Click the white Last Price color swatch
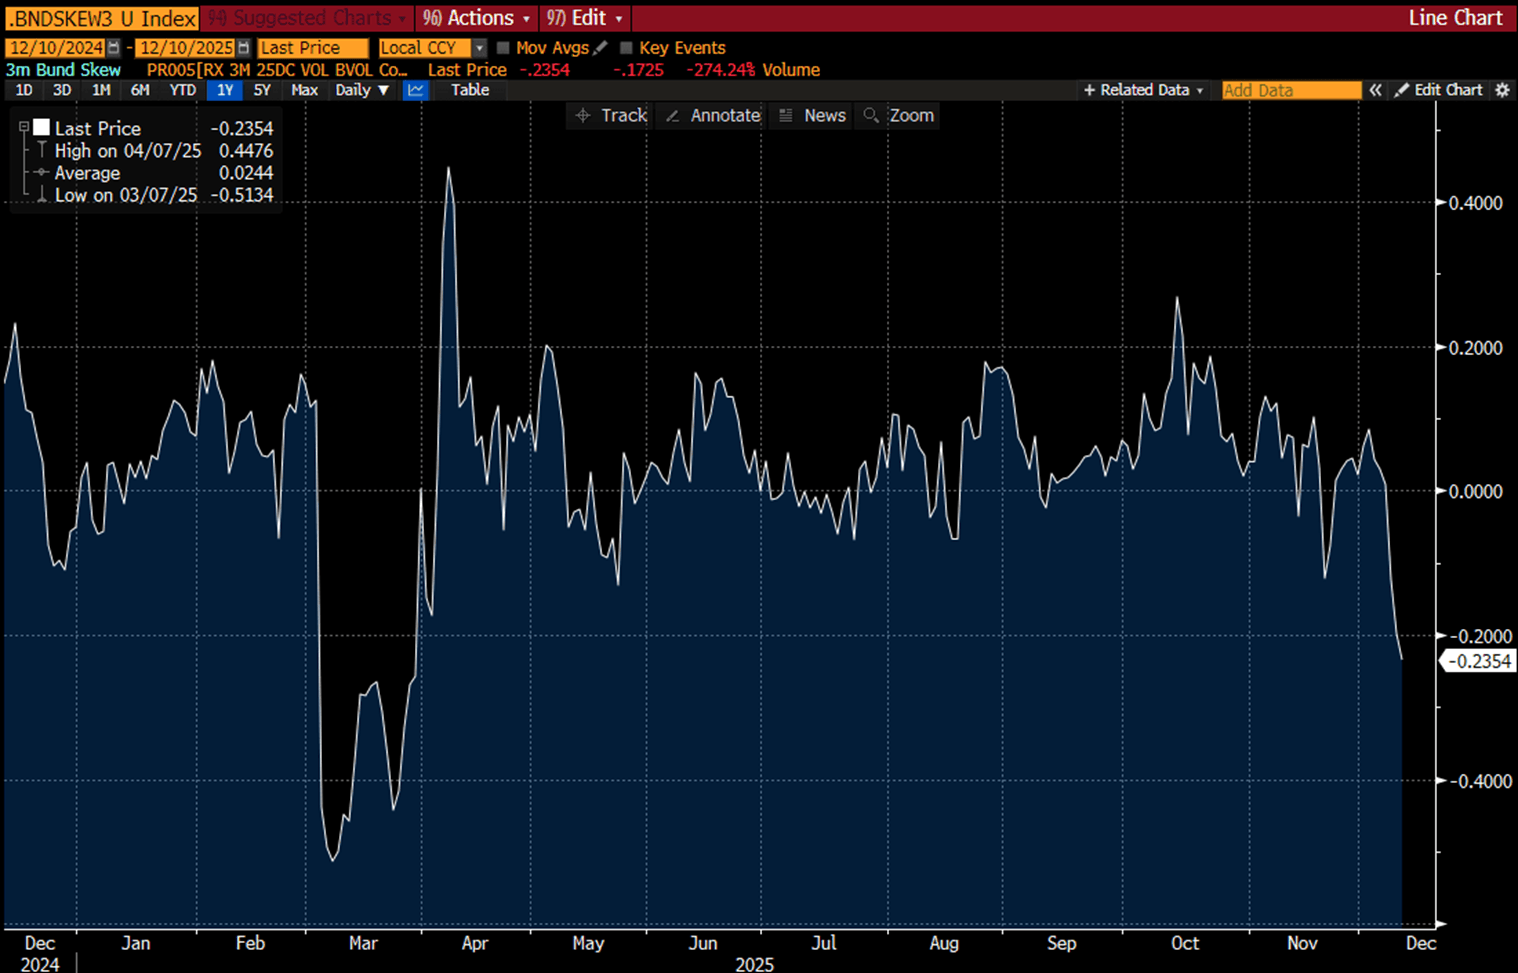Image resolution: width=1518 pixels, height=973 pixels. click(x=41, y=127)
